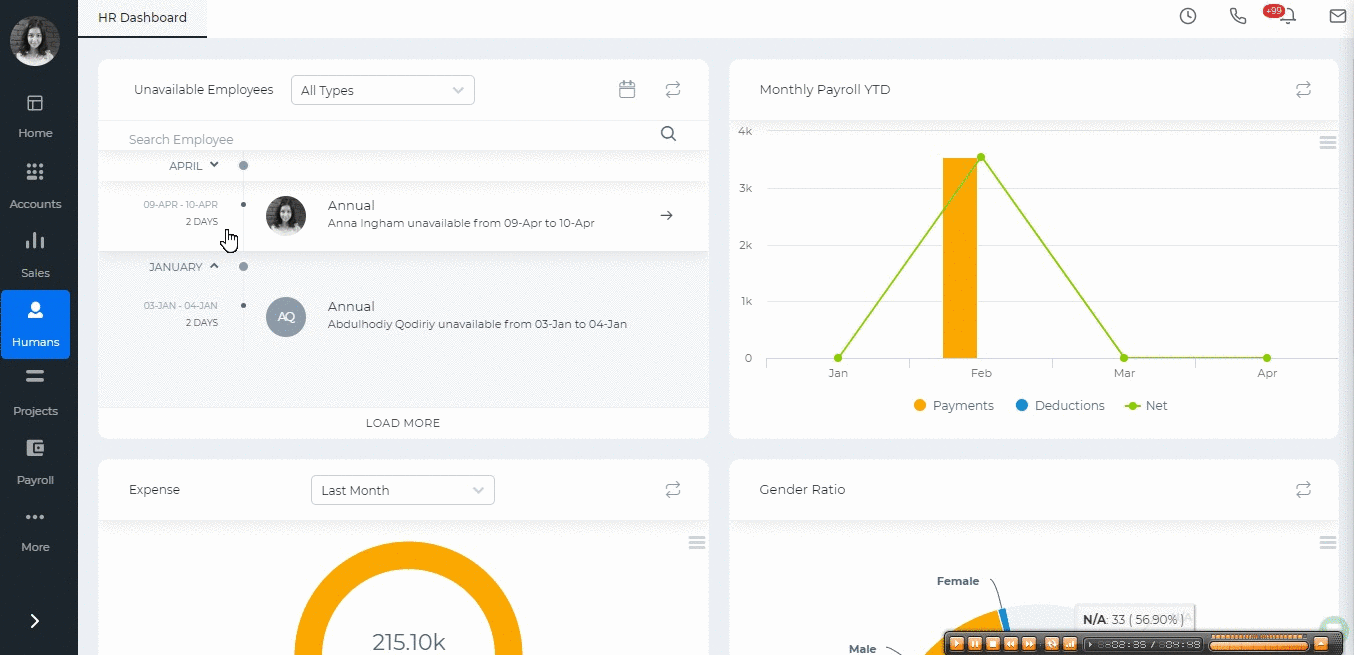Click Fast Forward on the media player bar

1029,643
